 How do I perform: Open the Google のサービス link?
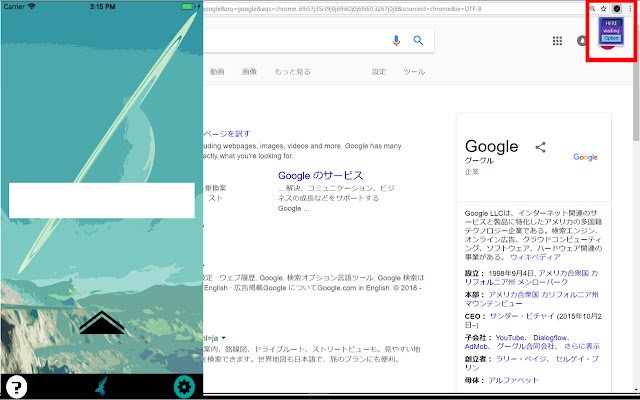320,176
